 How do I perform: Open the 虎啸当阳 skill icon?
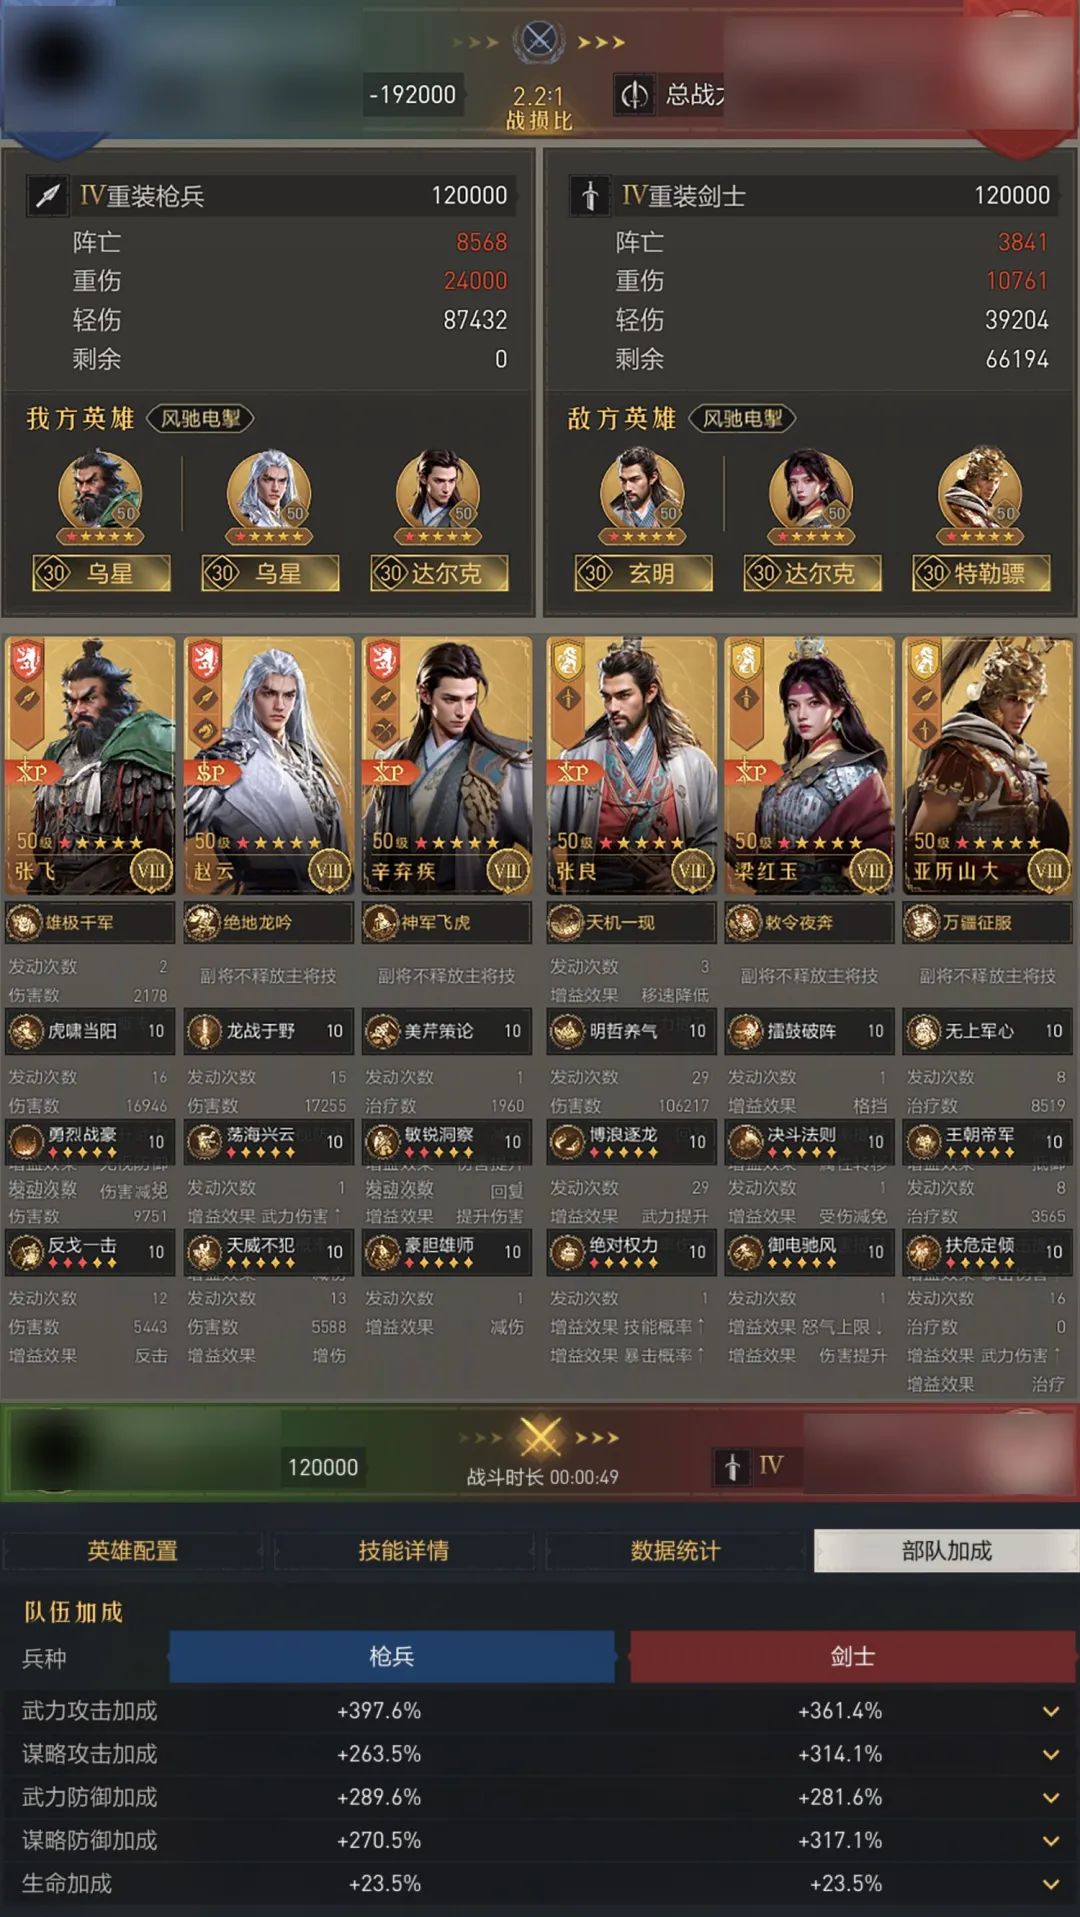click(26, 1031)
